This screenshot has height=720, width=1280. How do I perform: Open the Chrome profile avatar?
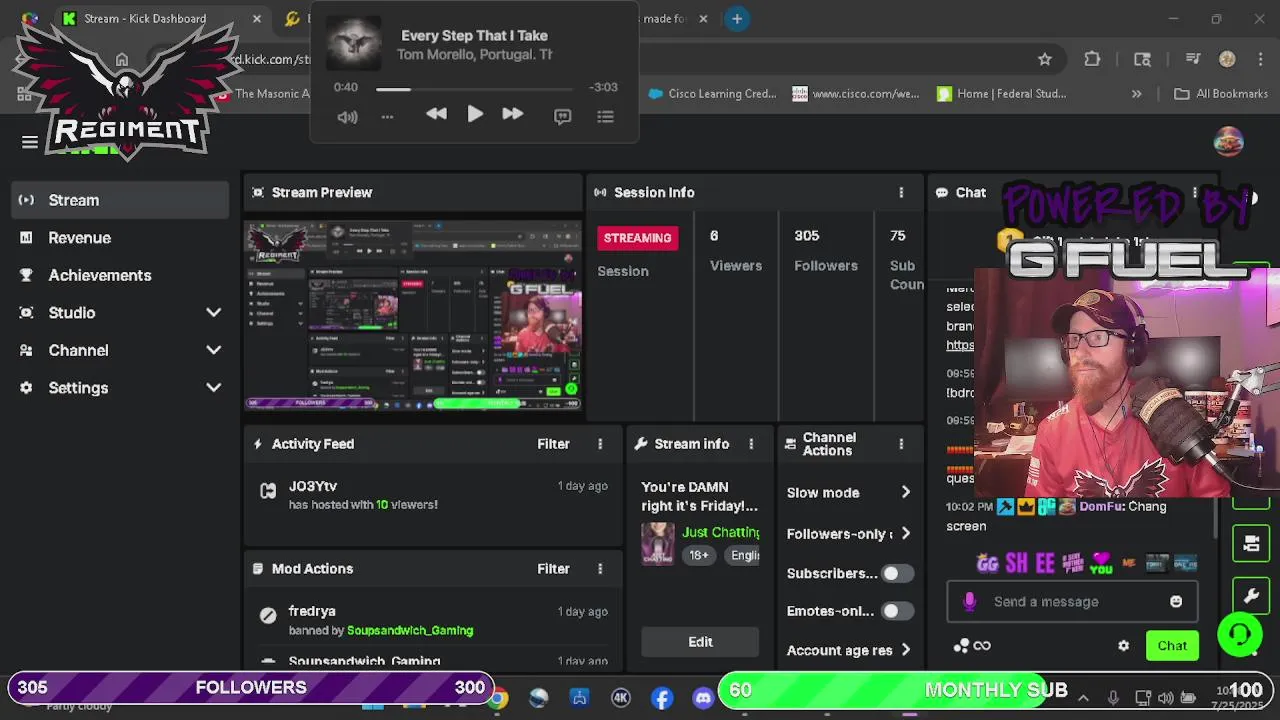pyautogui.click(x=1227, y=59)
